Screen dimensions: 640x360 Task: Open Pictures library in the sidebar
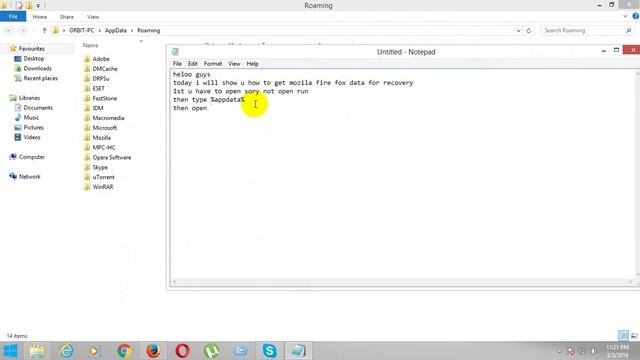point(33,127)
